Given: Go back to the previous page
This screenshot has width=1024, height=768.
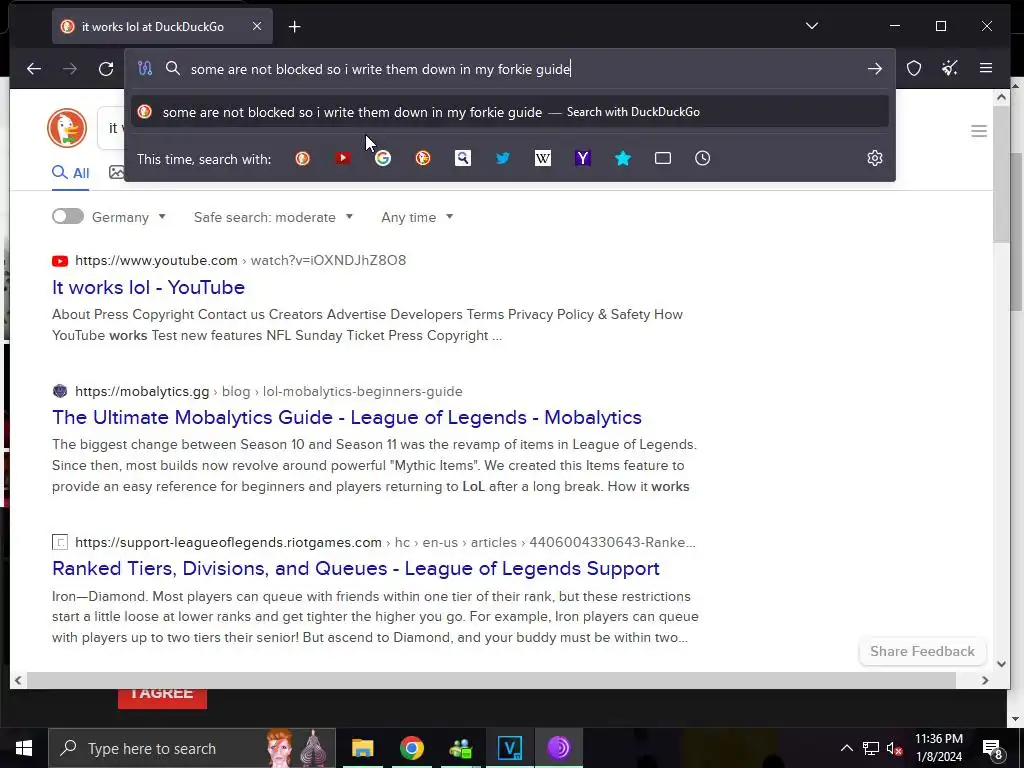Looking at the screenshot, I should [x=34, y=69].
